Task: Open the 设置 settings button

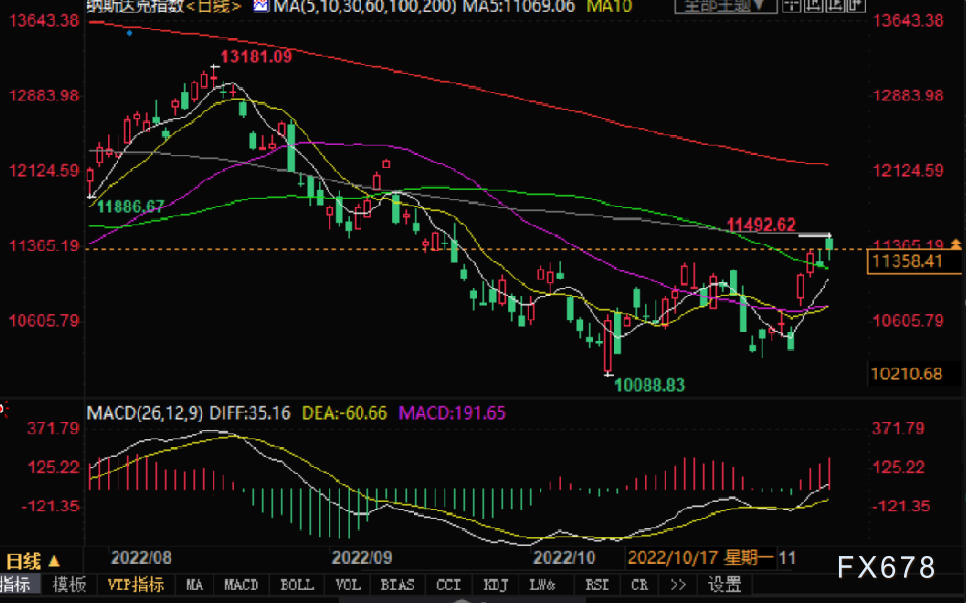Action: [724, 585]
